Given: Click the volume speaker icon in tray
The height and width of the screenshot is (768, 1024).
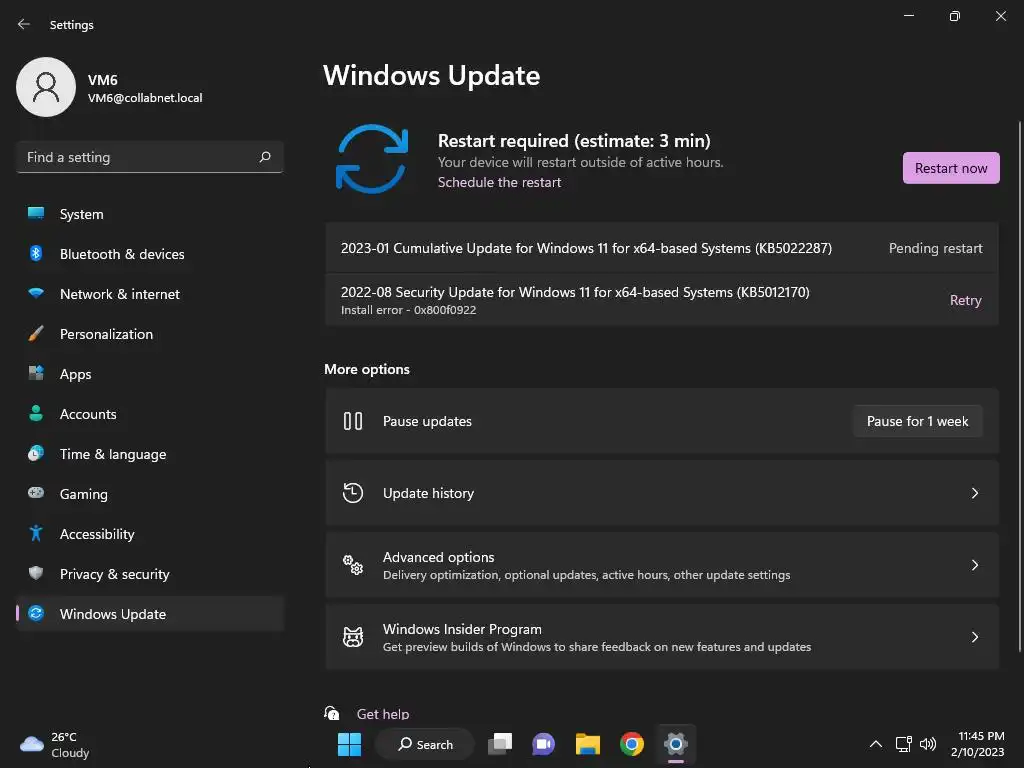Looking at the screenshot, I should pyautogui.click(x=927, y=744).
